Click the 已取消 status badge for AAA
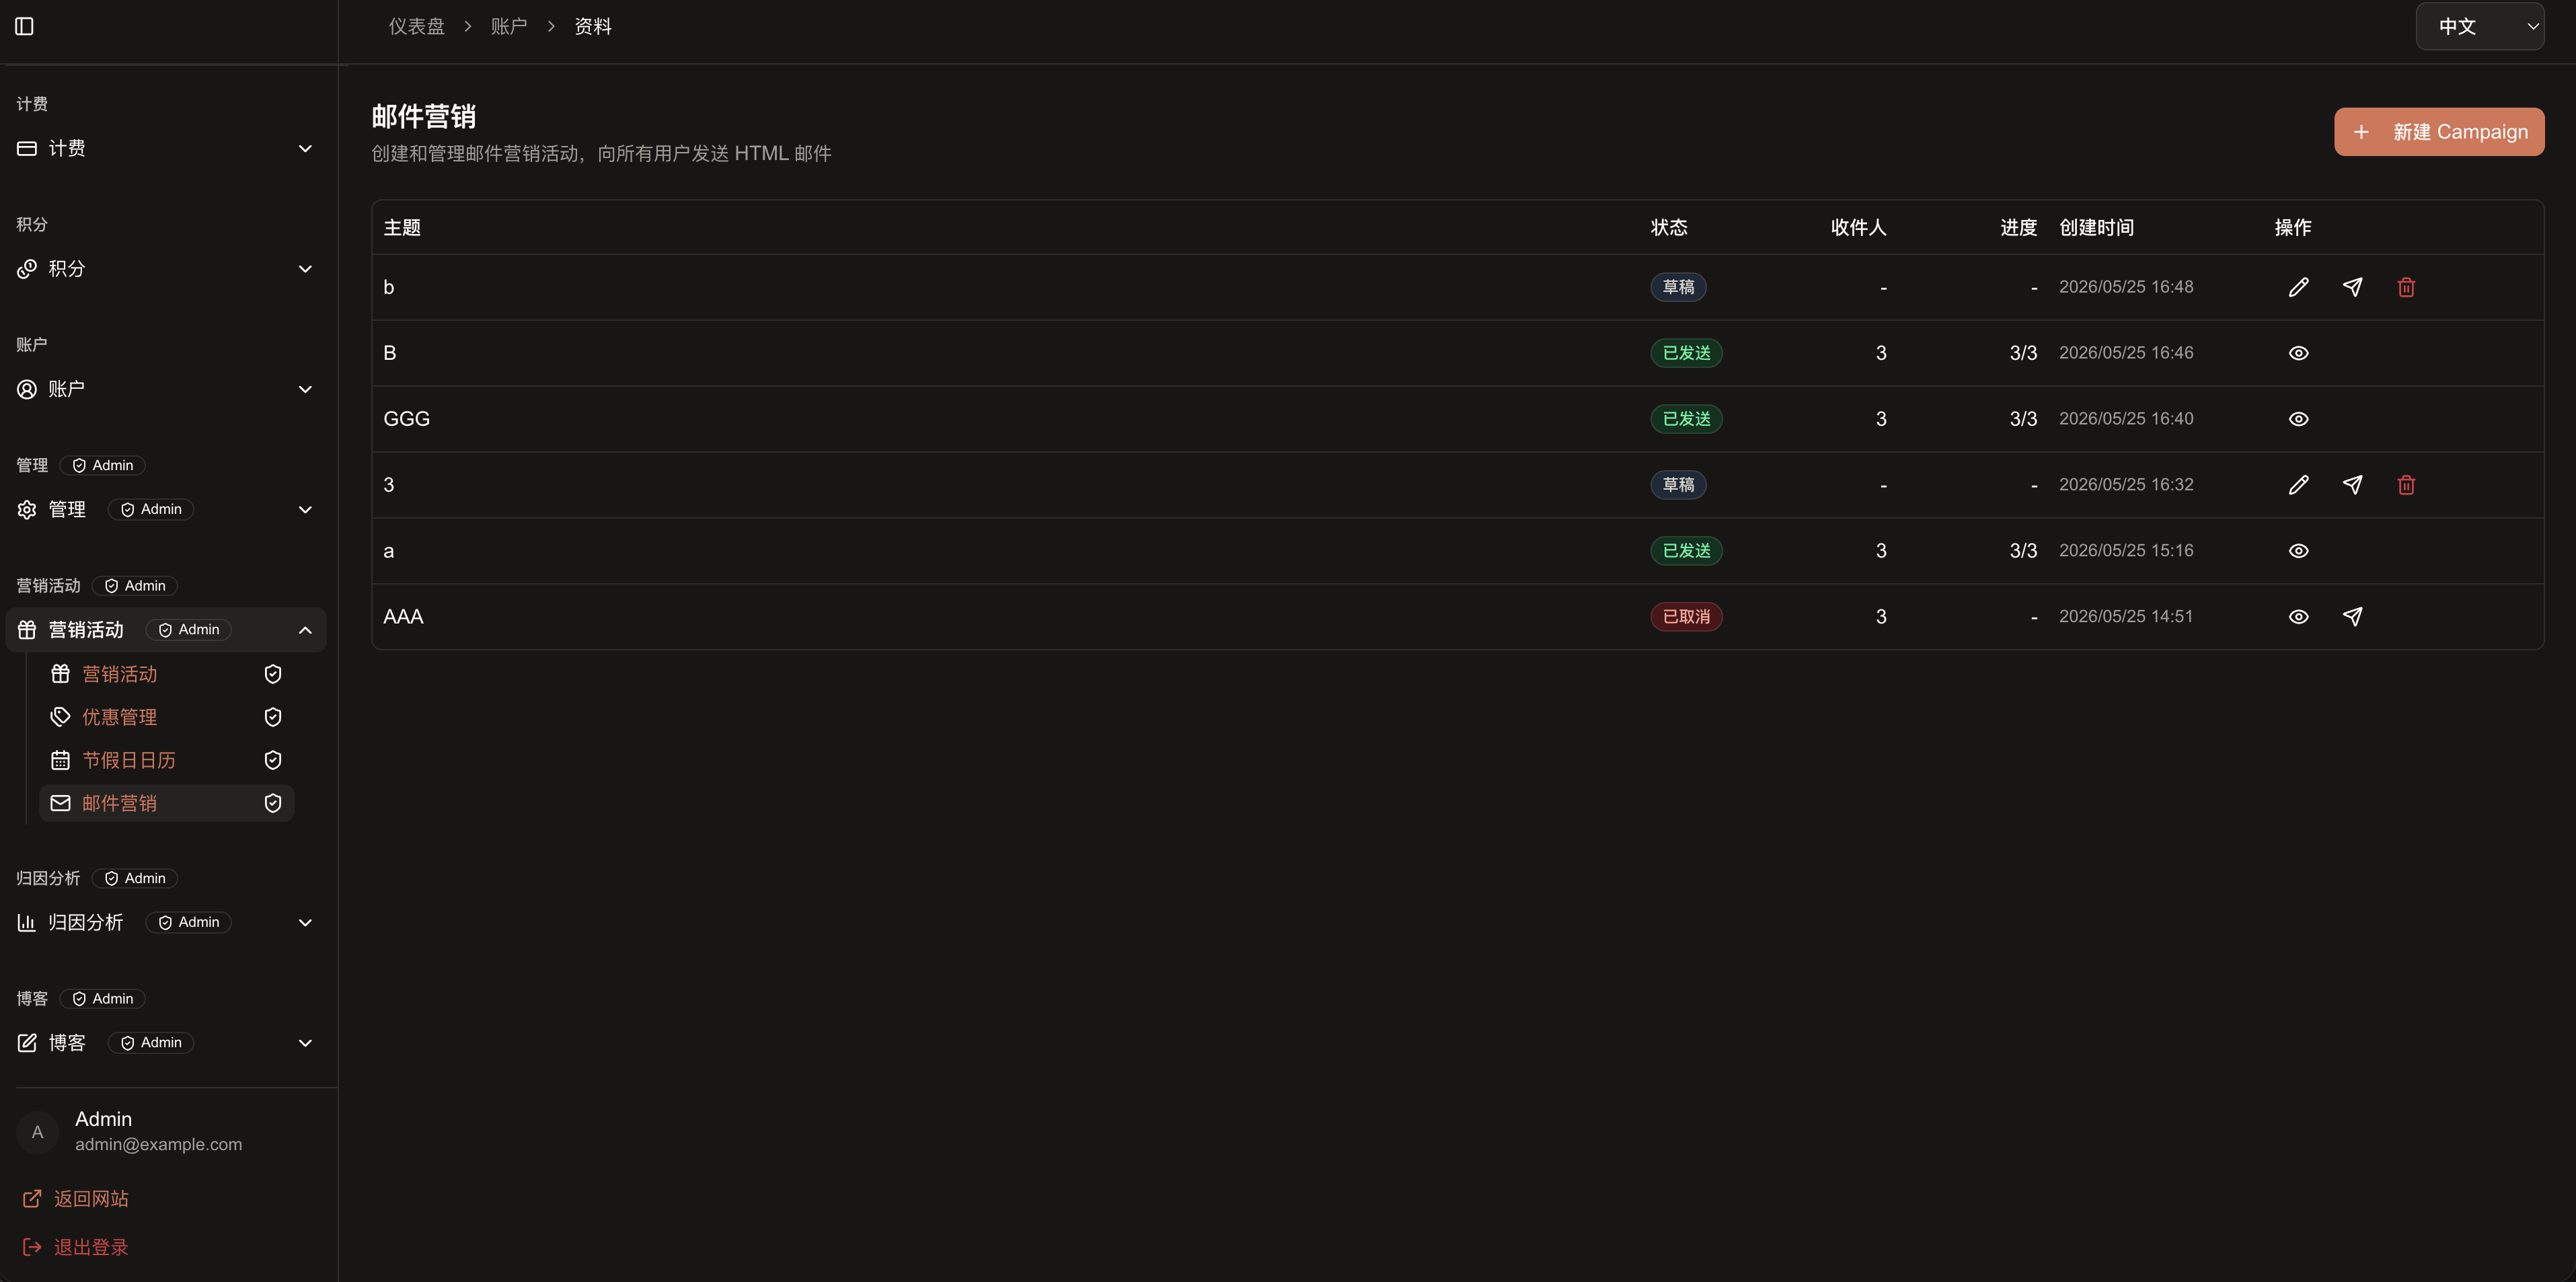This screenshot has width=2576, height=1282. pyautogui.click(x=1686, y=617)
